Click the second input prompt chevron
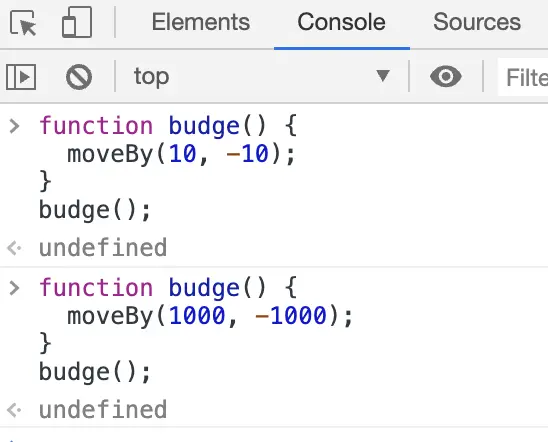The height and width of the screenshot is (442, 548). (x=14, y=288)
